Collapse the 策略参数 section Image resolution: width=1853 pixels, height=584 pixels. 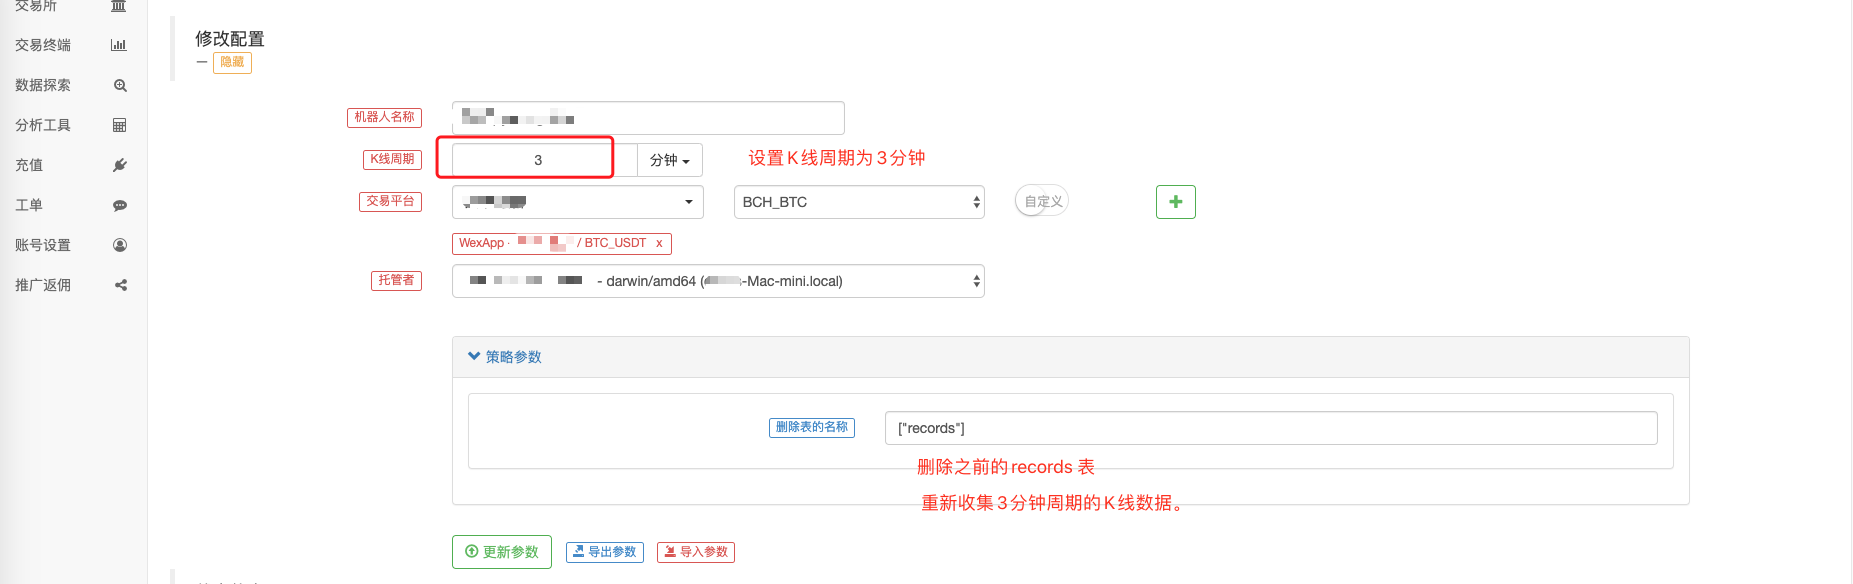tap(505, 357)
